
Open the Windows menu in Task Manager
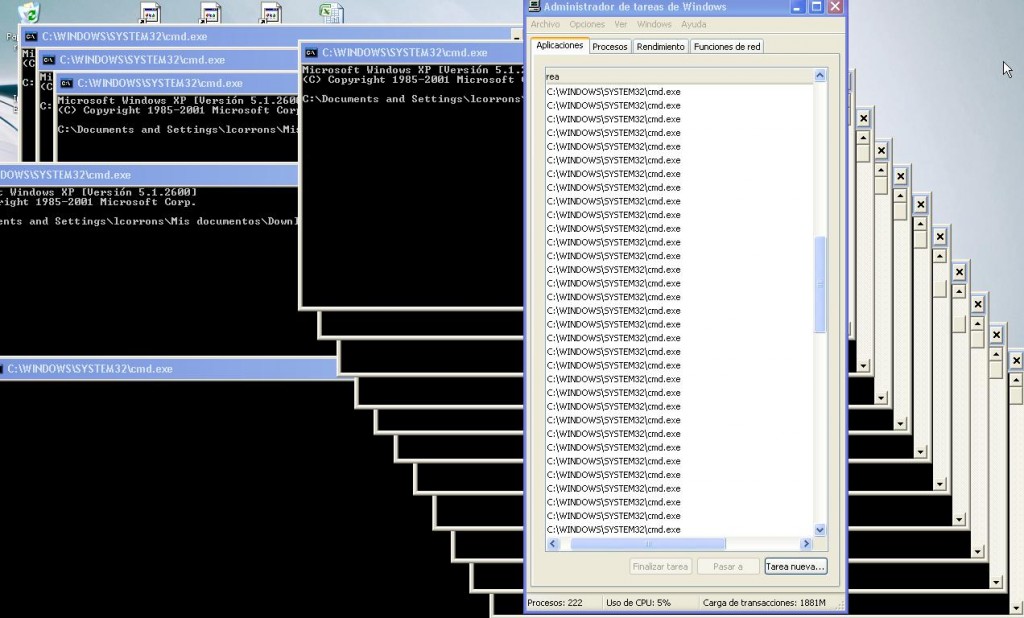click(654, 24)
